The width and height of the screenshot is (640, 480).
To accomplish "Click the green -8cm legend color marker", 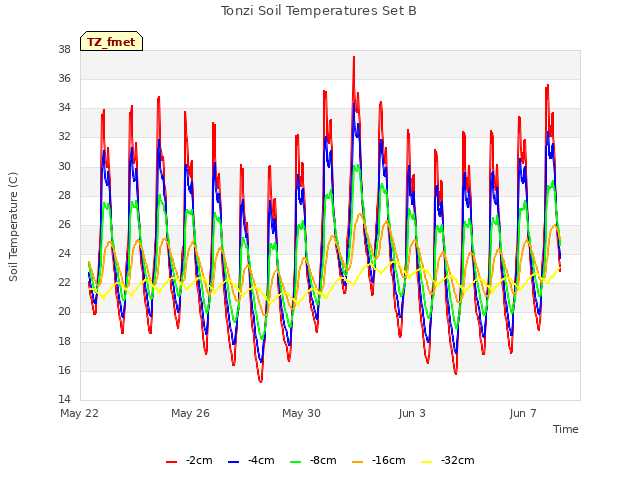I will pyautogui.click(x=296, y=462).
